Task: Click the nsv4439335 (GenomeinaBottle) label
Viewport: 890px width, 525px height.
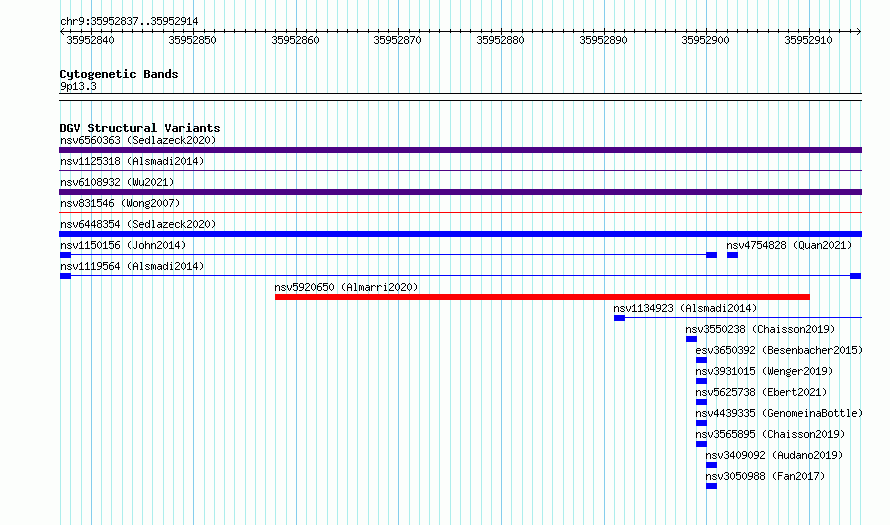Action: (779, 413)
